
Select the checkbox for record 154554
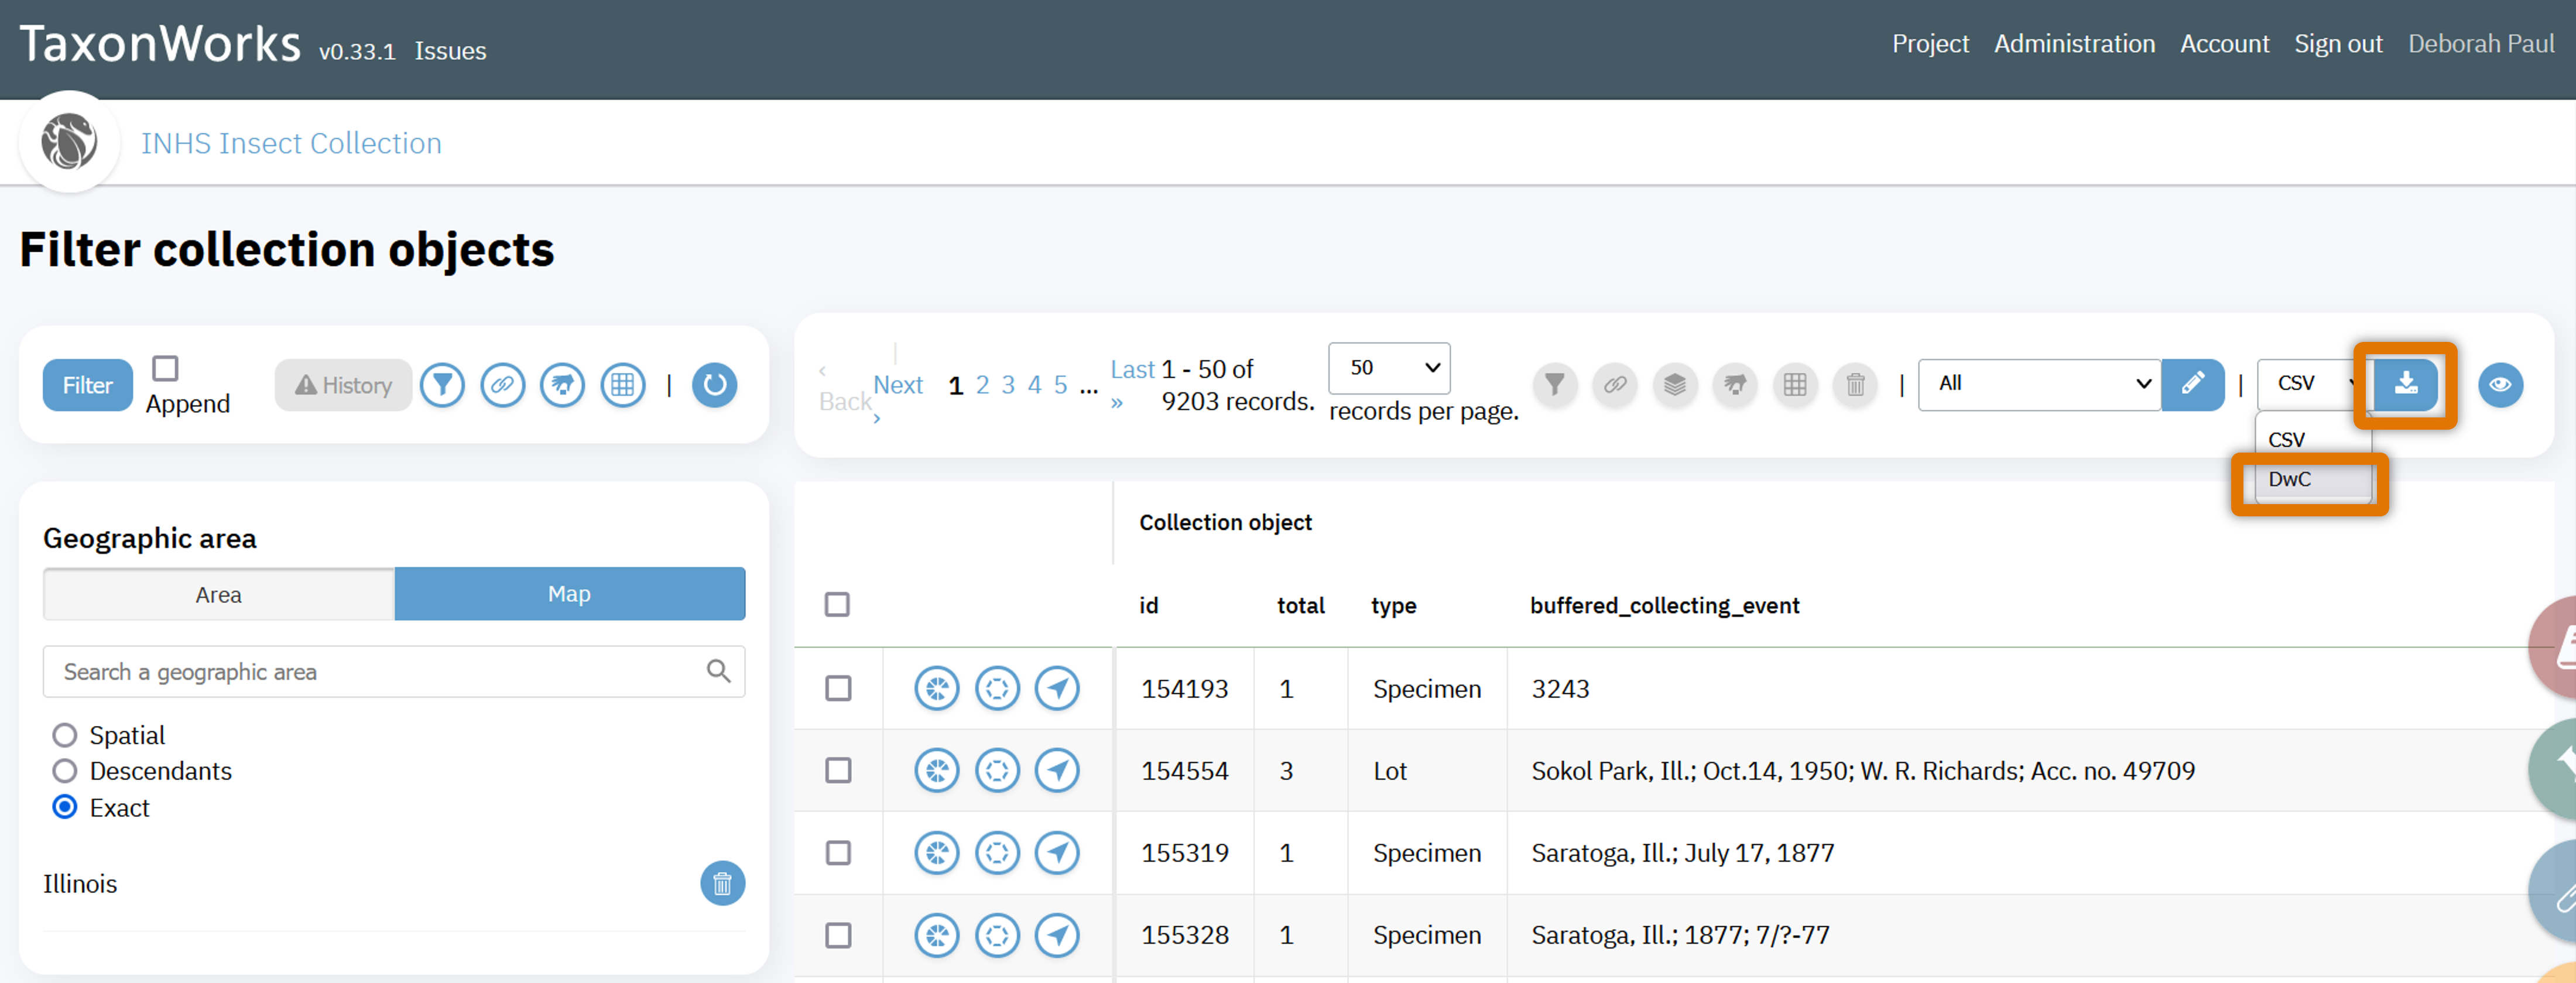click(838, 771)
